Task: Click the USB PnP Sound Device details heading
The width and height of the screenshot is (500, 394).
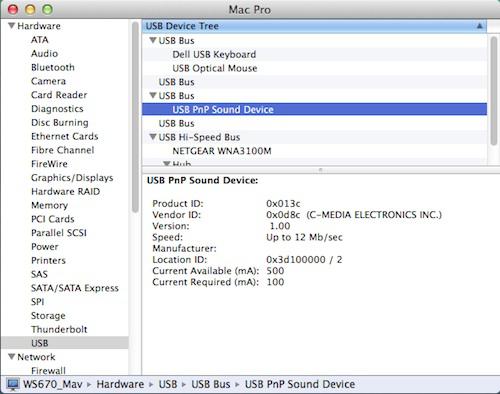Action: click(203, 180)
